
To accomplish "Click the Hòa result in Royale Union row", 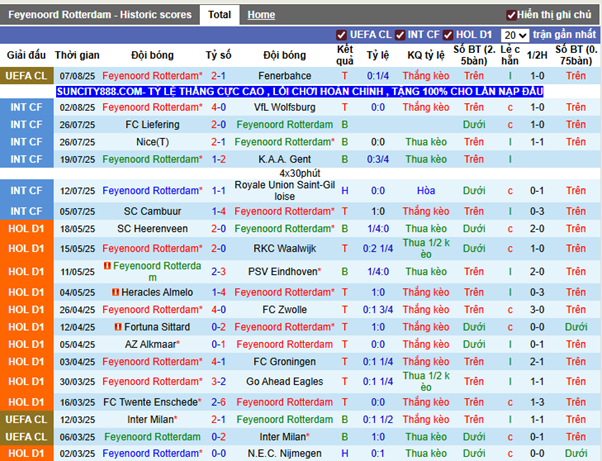I will 426,190.
